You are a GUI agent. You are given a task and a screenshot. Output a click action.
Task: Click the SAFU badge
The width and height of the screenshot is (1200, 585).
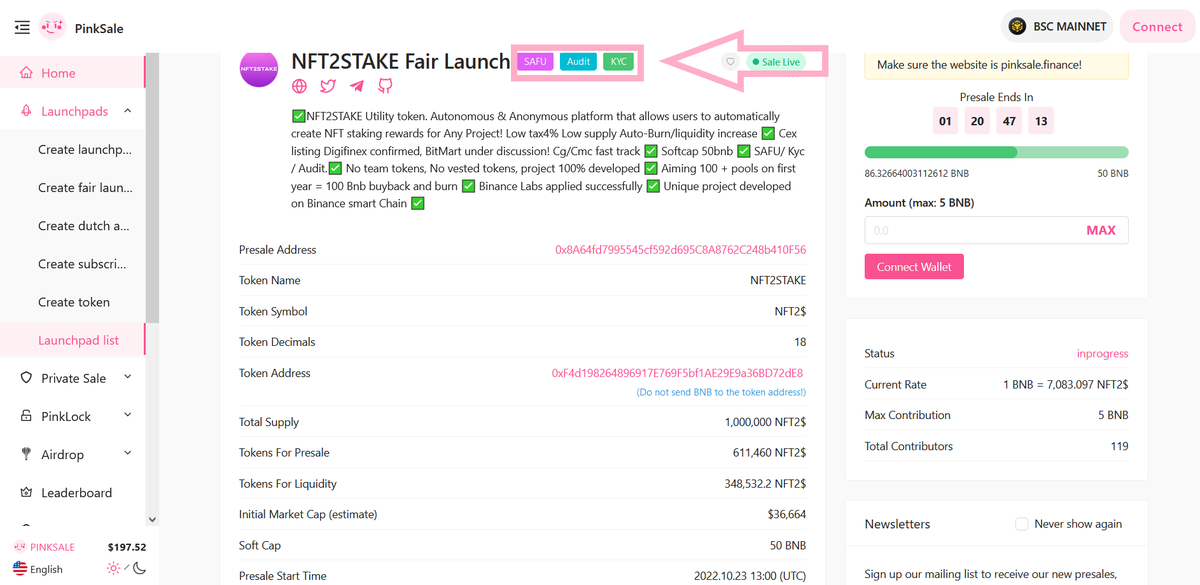[535, 62]
